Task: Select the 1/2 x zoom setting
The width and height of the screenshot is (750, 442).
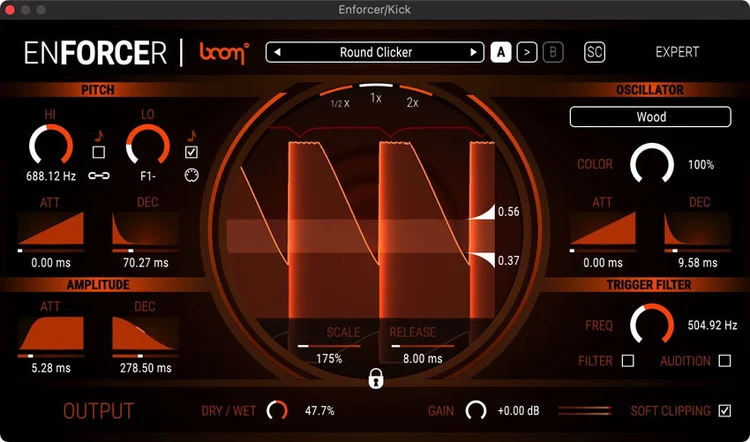Action: (x=340, y=103)
